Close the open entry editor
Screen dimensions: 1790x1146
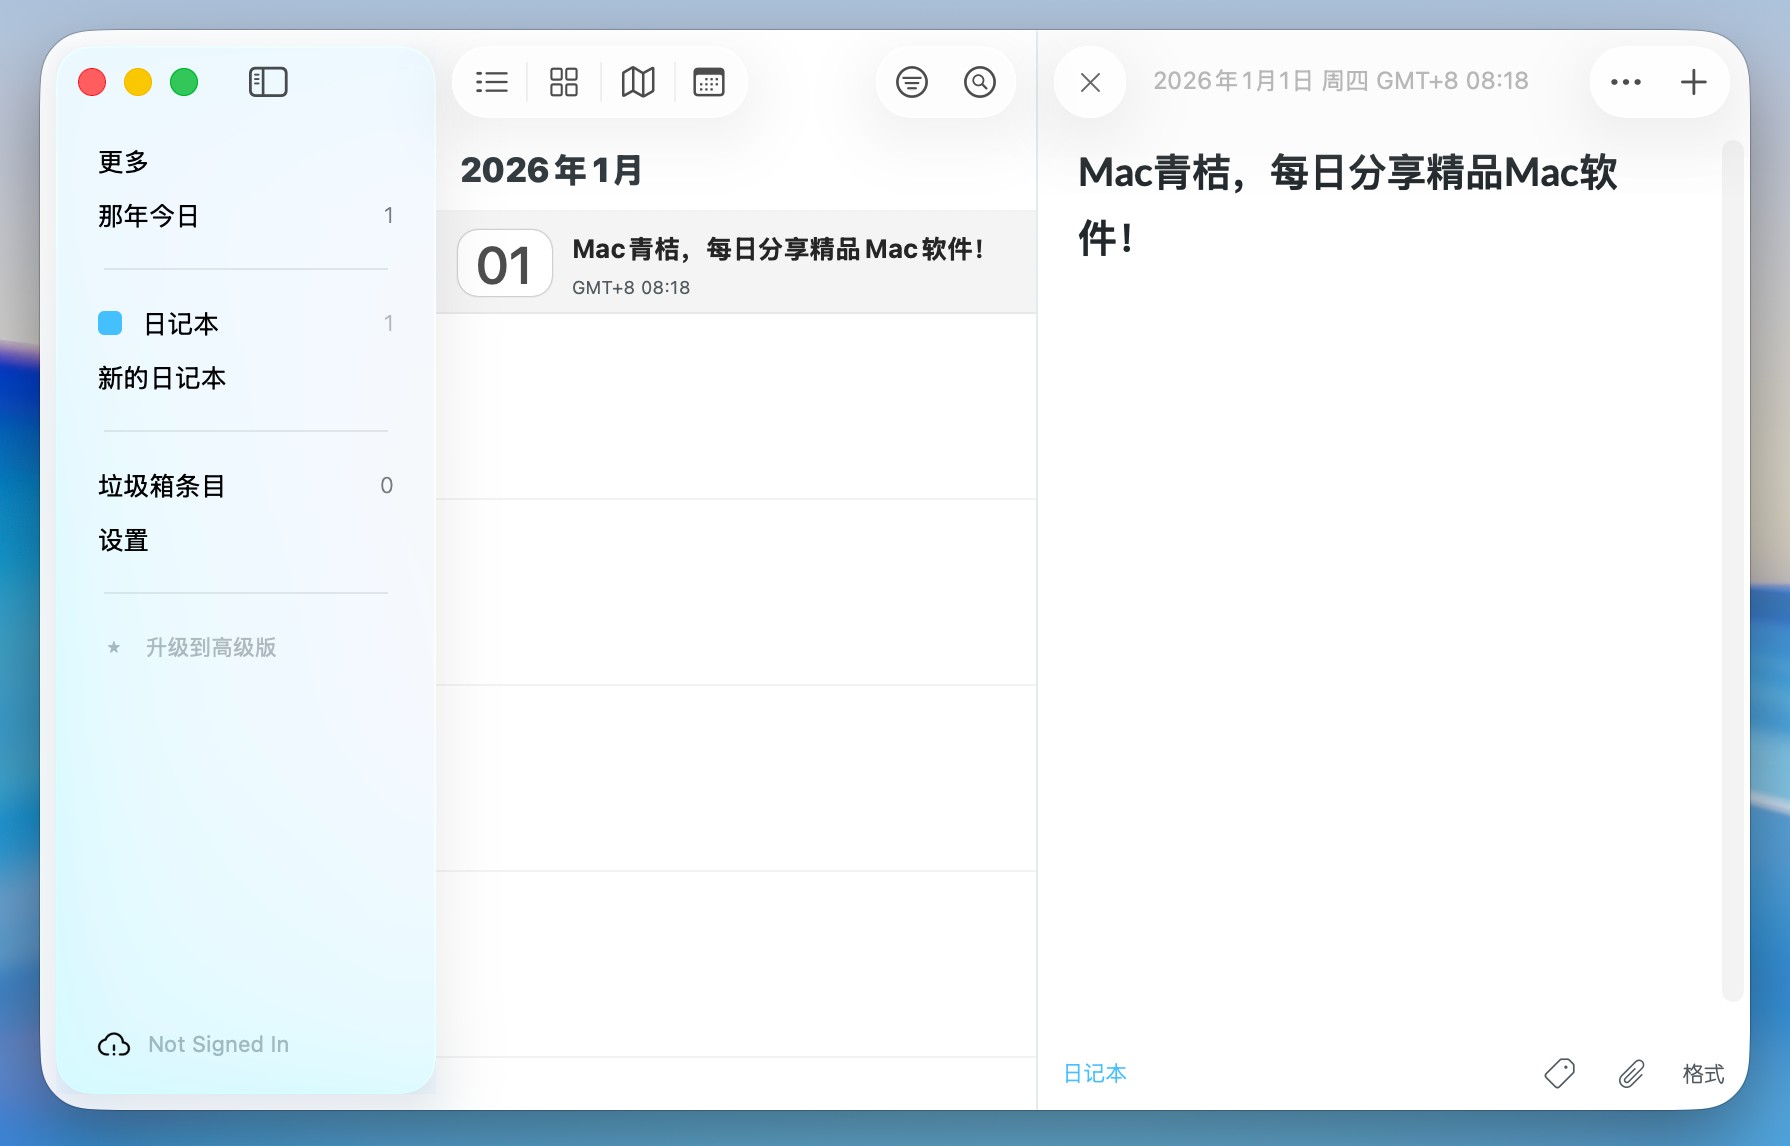point(1090,82)
